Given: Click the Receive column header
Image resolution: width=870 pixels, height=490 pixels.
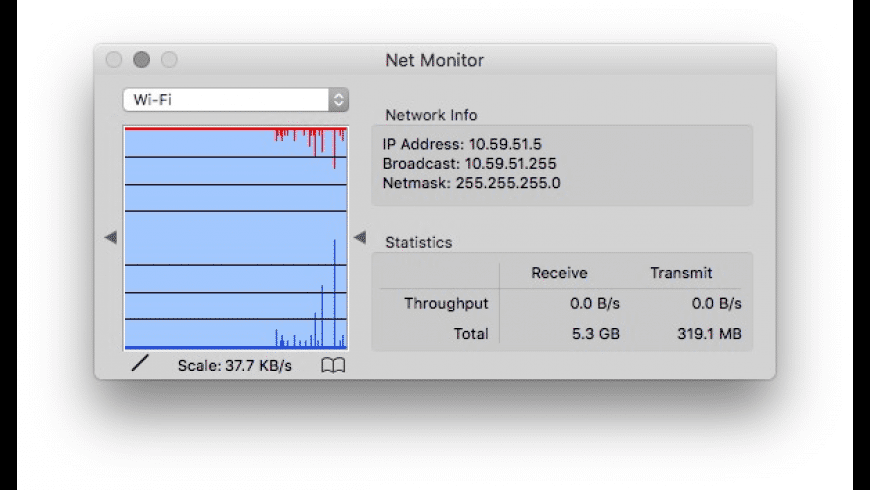Looking at the screenshot, I should pyautogui.click(x=559, y=273).
